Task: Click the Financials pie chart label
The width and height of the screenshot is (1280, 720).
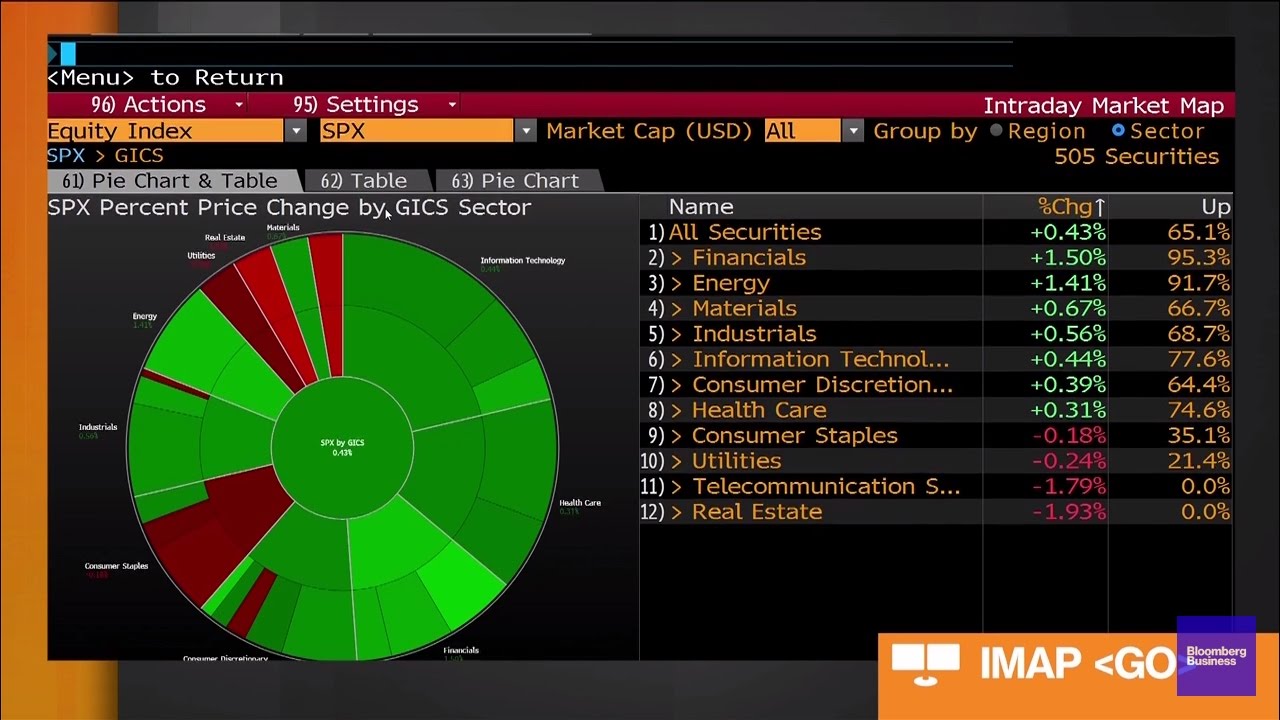Action: [461, 650]
